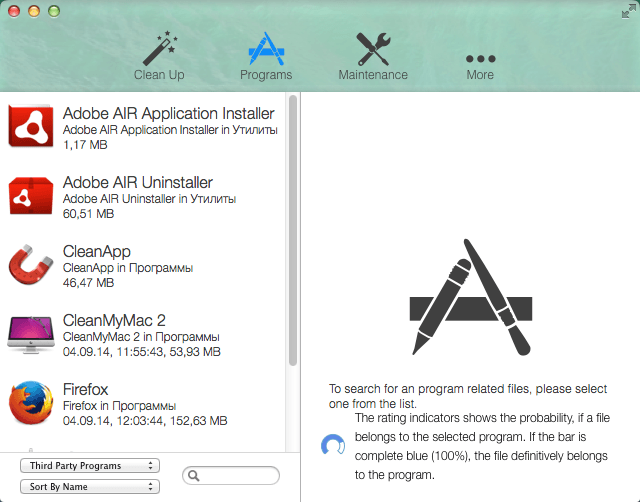Click the 'The rating indicators shows' description

coord(482,446)
